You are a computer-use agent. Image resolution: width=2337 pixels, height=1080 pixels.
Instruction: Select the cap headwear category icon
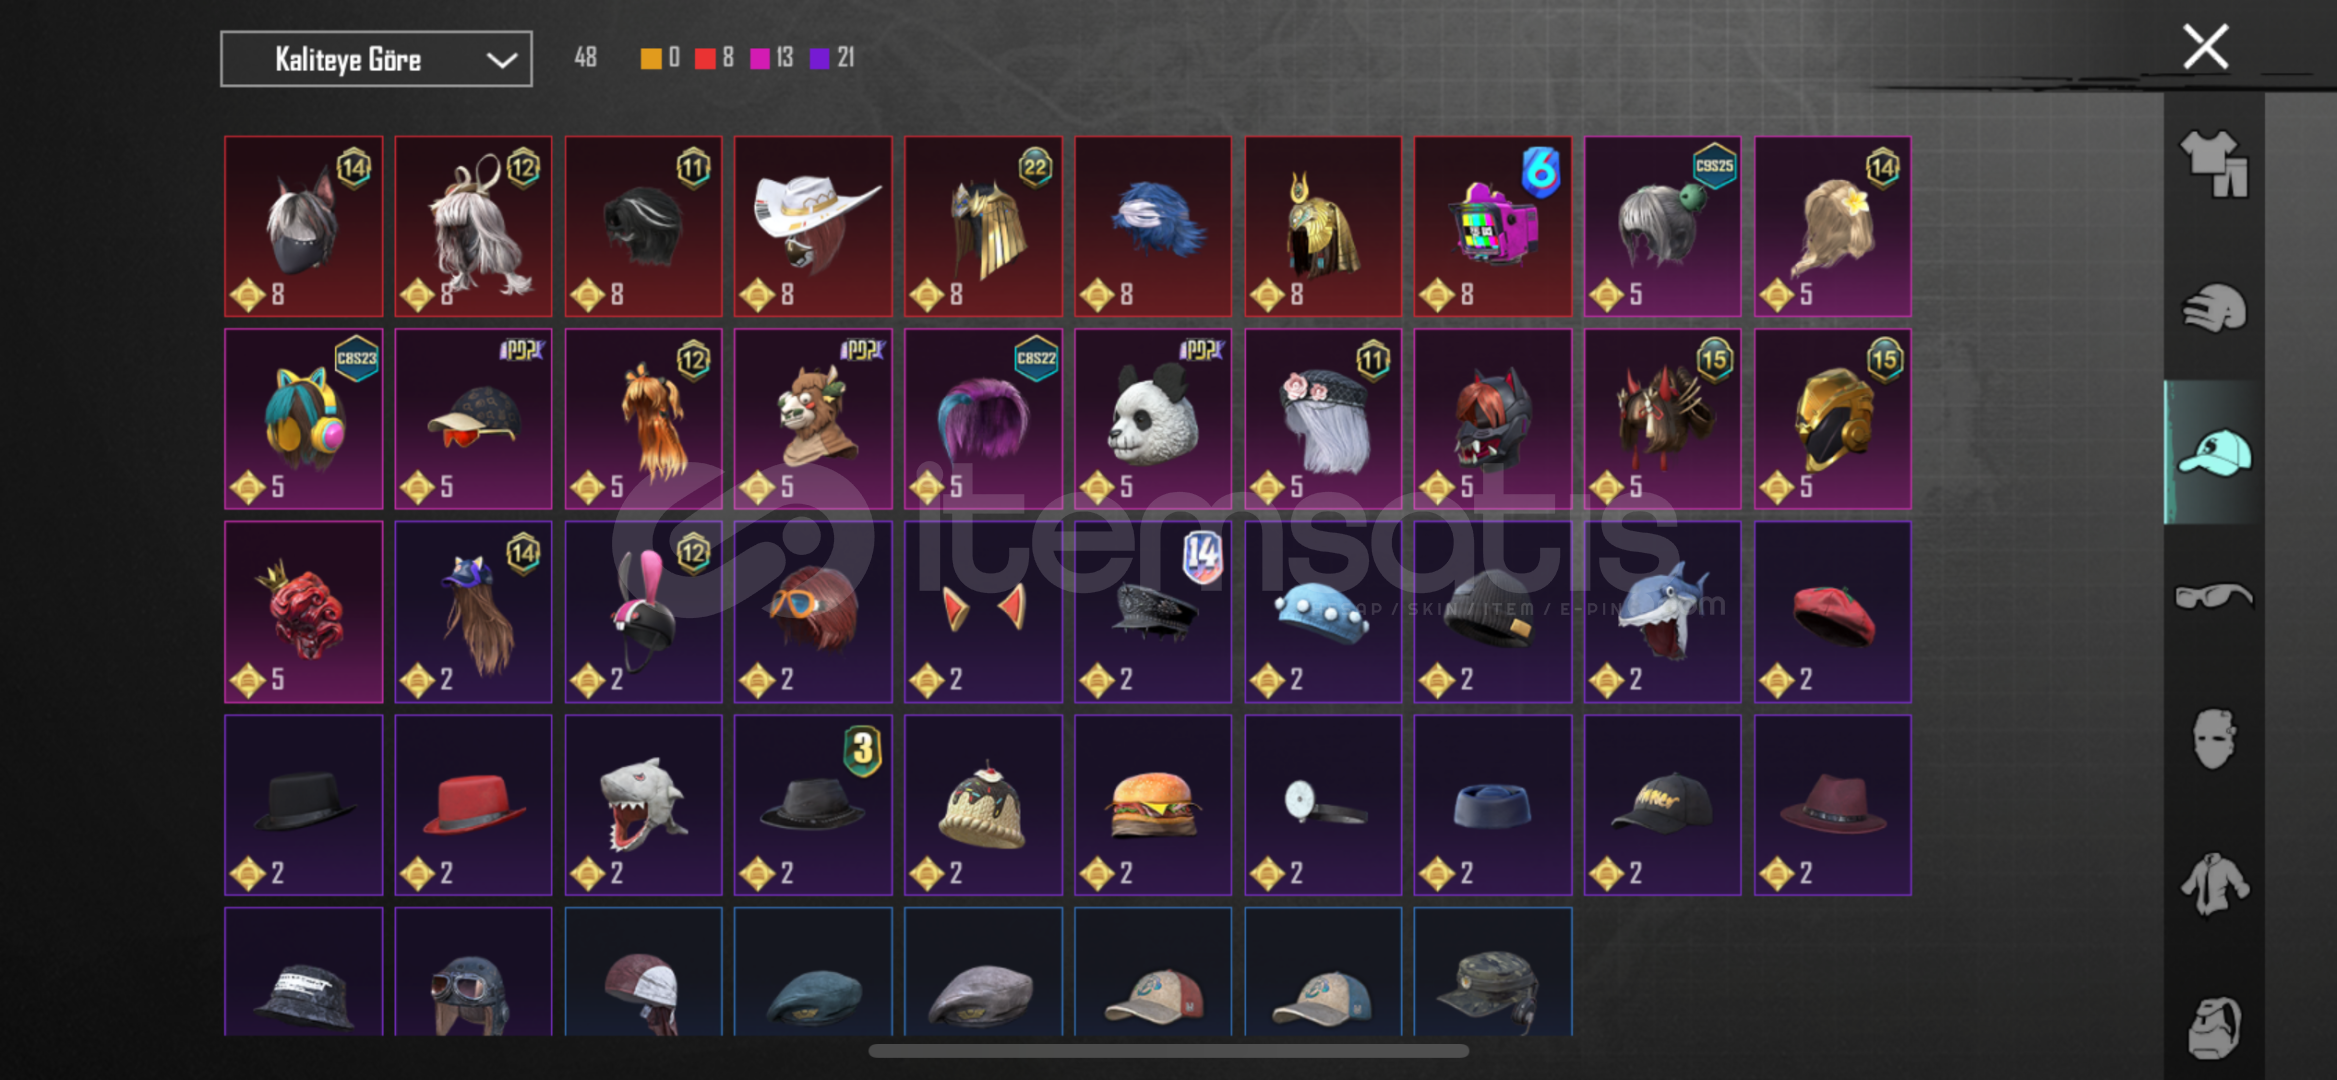click(2214, 452)
